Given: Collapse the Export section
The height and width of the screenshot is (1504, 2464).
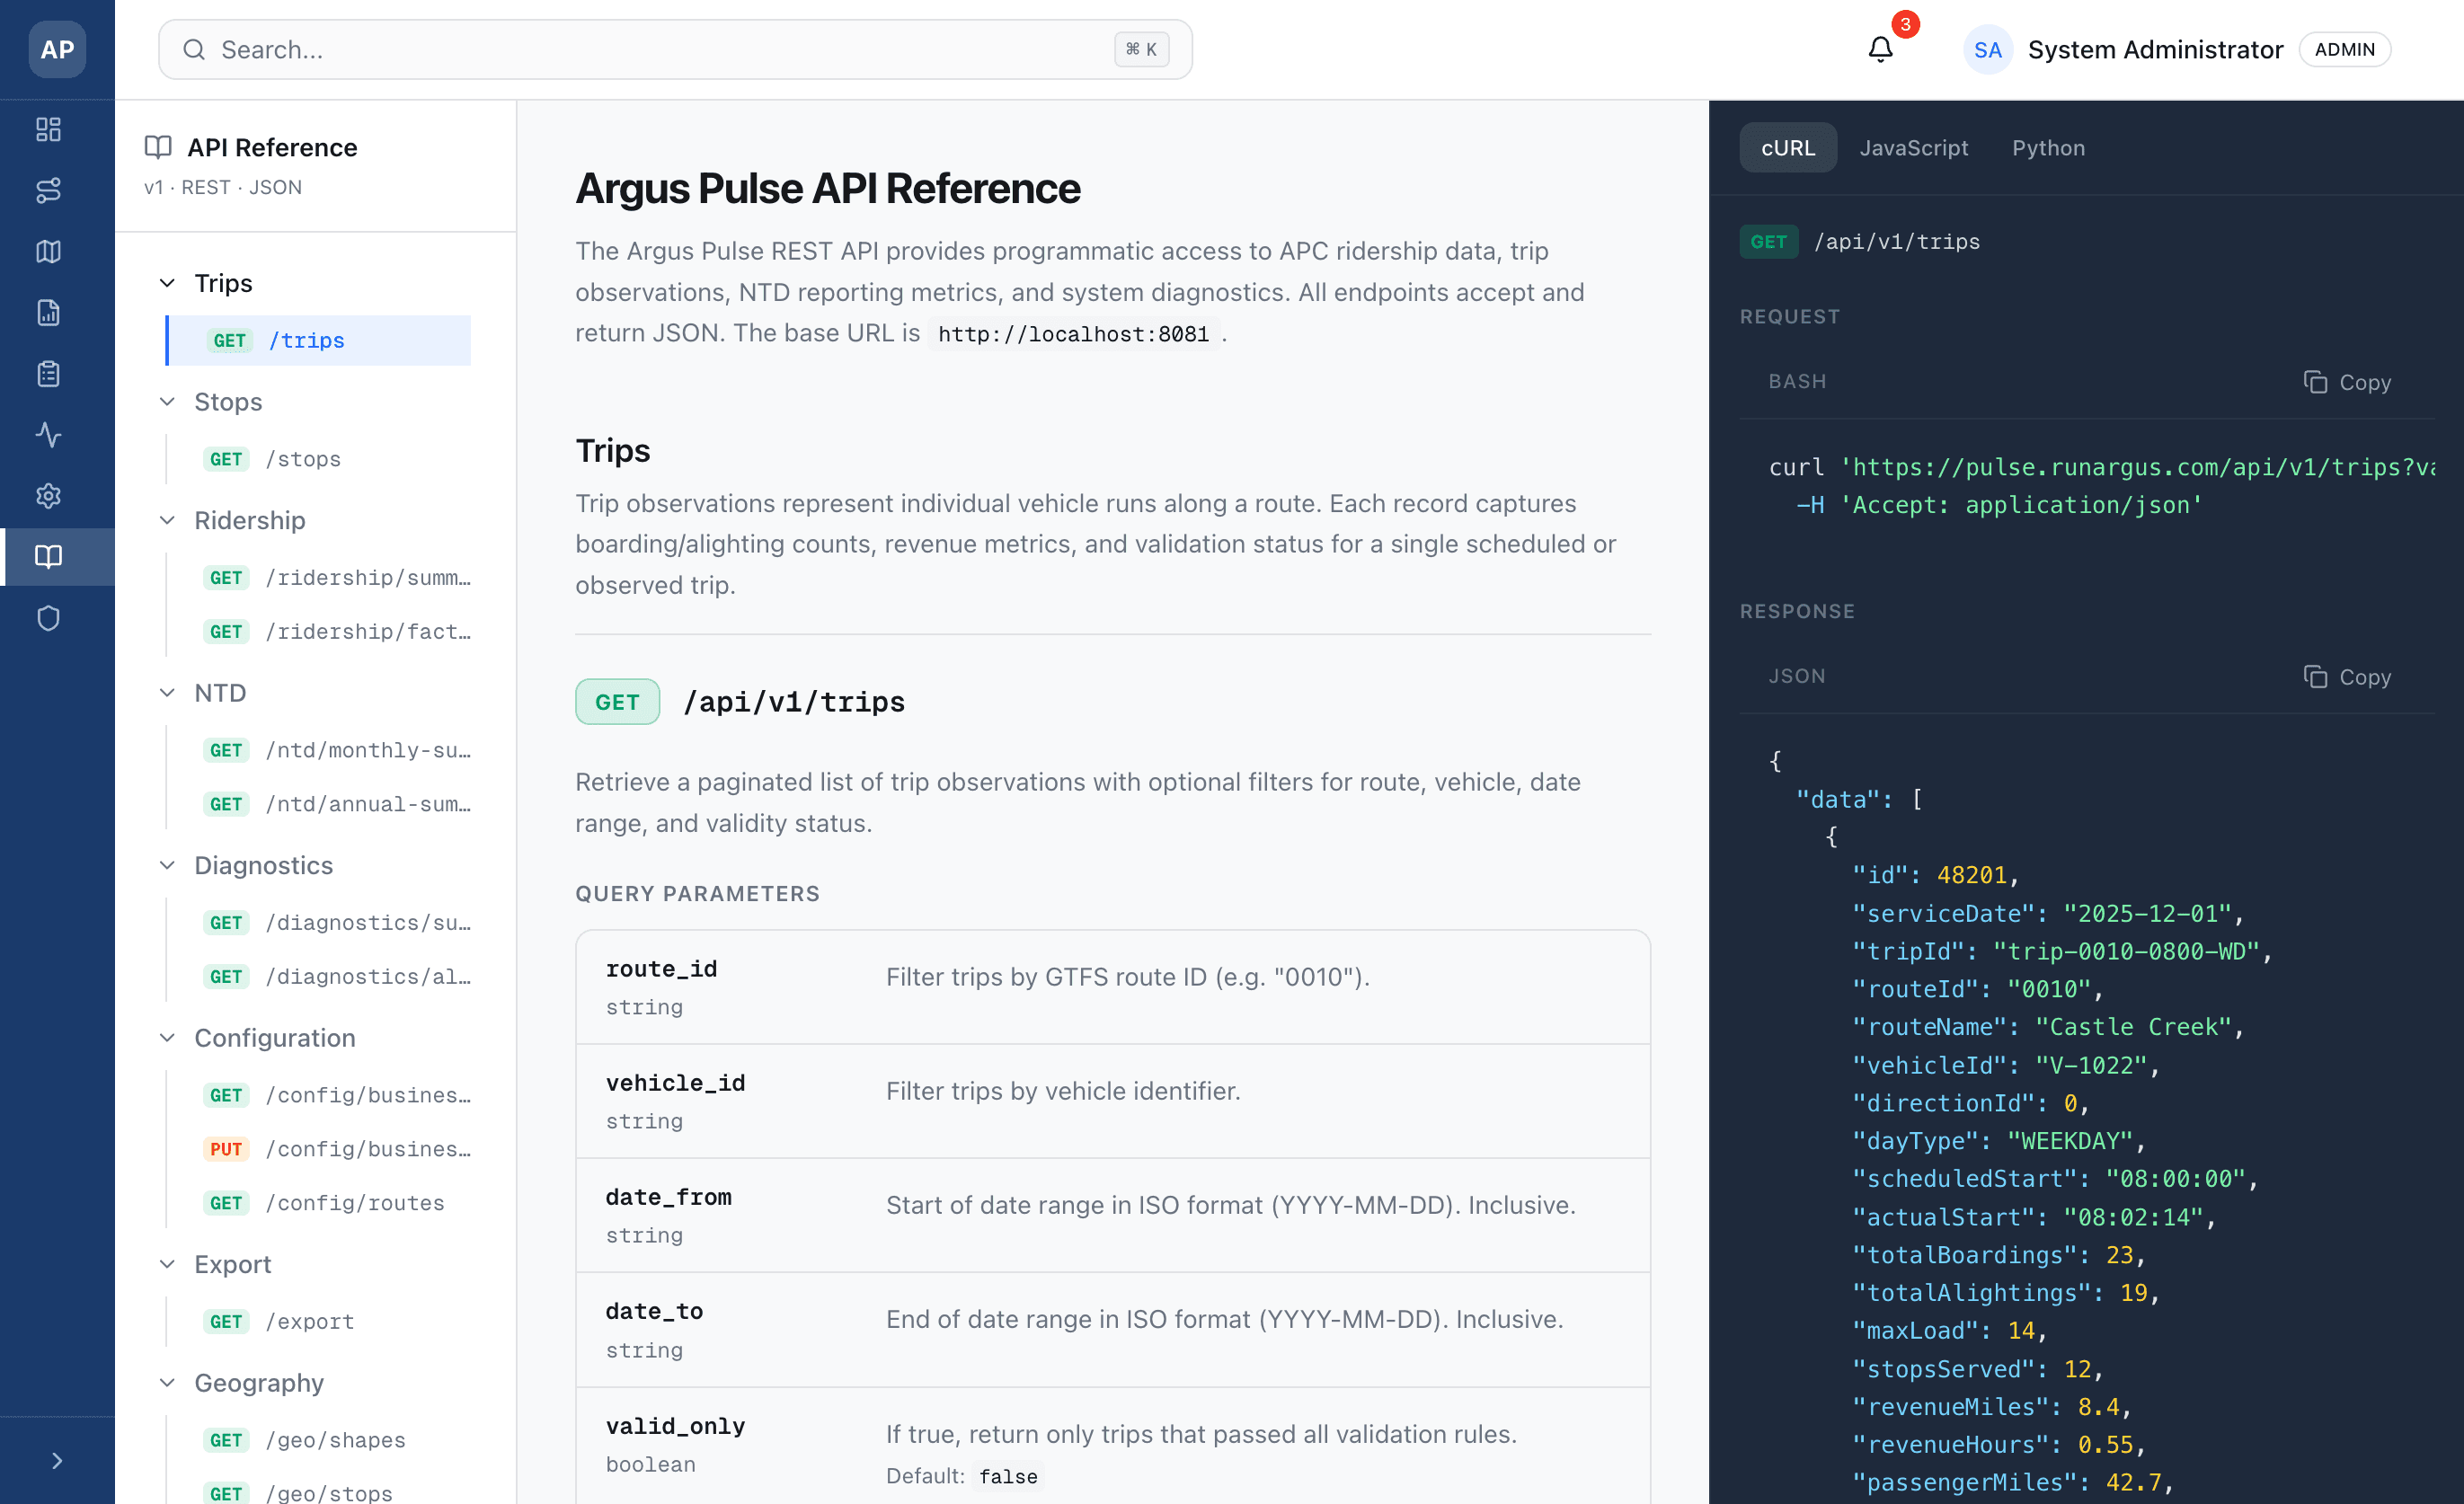Looking at the screenshot, I should pyautogui.click(x=167, y=1264).
